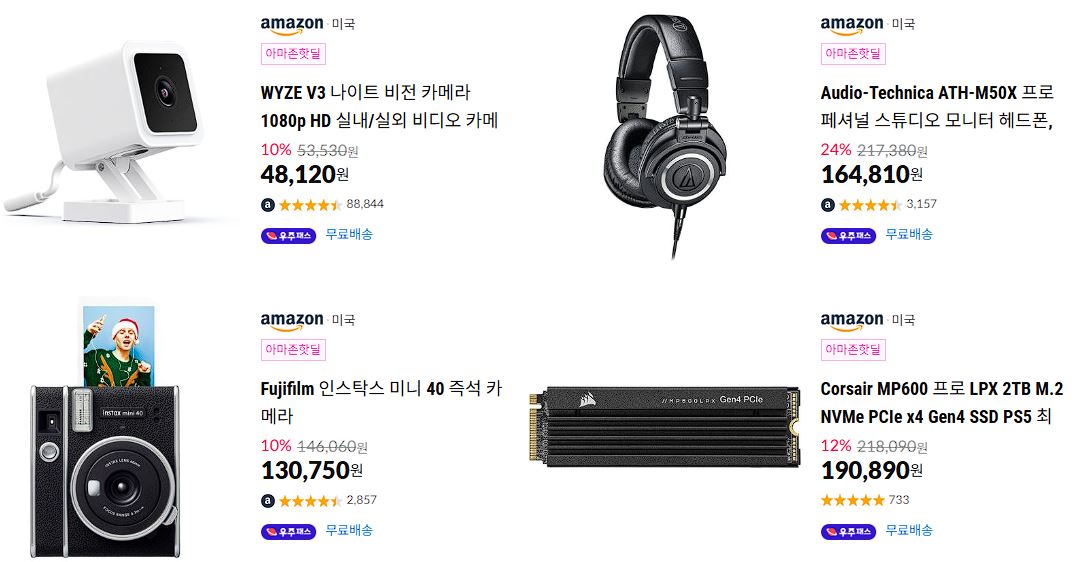The width and height of the screenshot is (1078, 562).
Task: Click the 우주패스 badge under the Audio-Technica headphones
Action: point(848,236)
